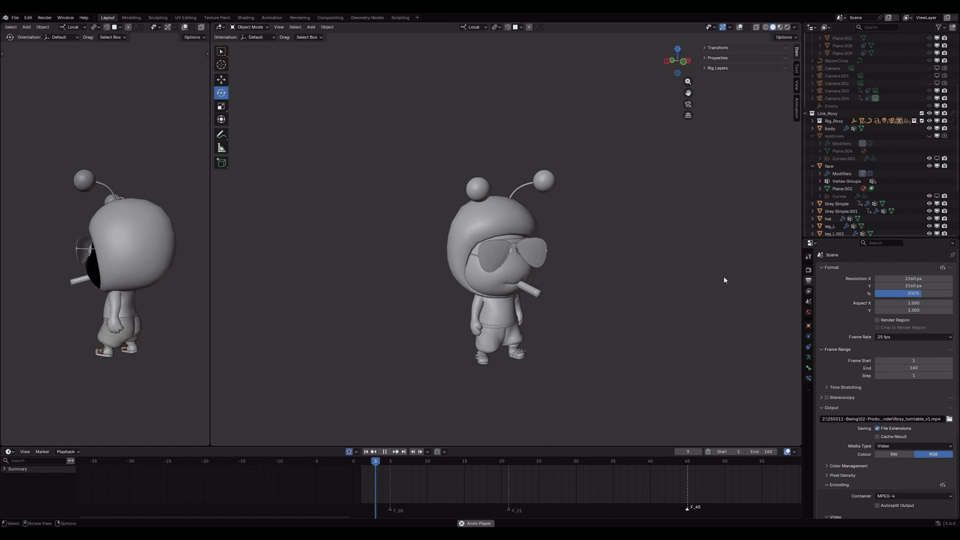960x540 pixels.
Task: Click the Blender logo menu icon
Action: [5, 18]
